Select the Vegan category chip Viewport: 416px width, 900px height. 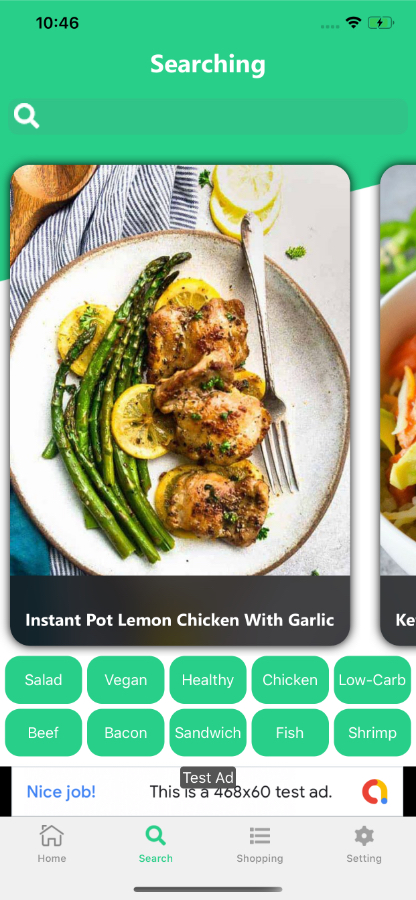(x=126, y=680)
